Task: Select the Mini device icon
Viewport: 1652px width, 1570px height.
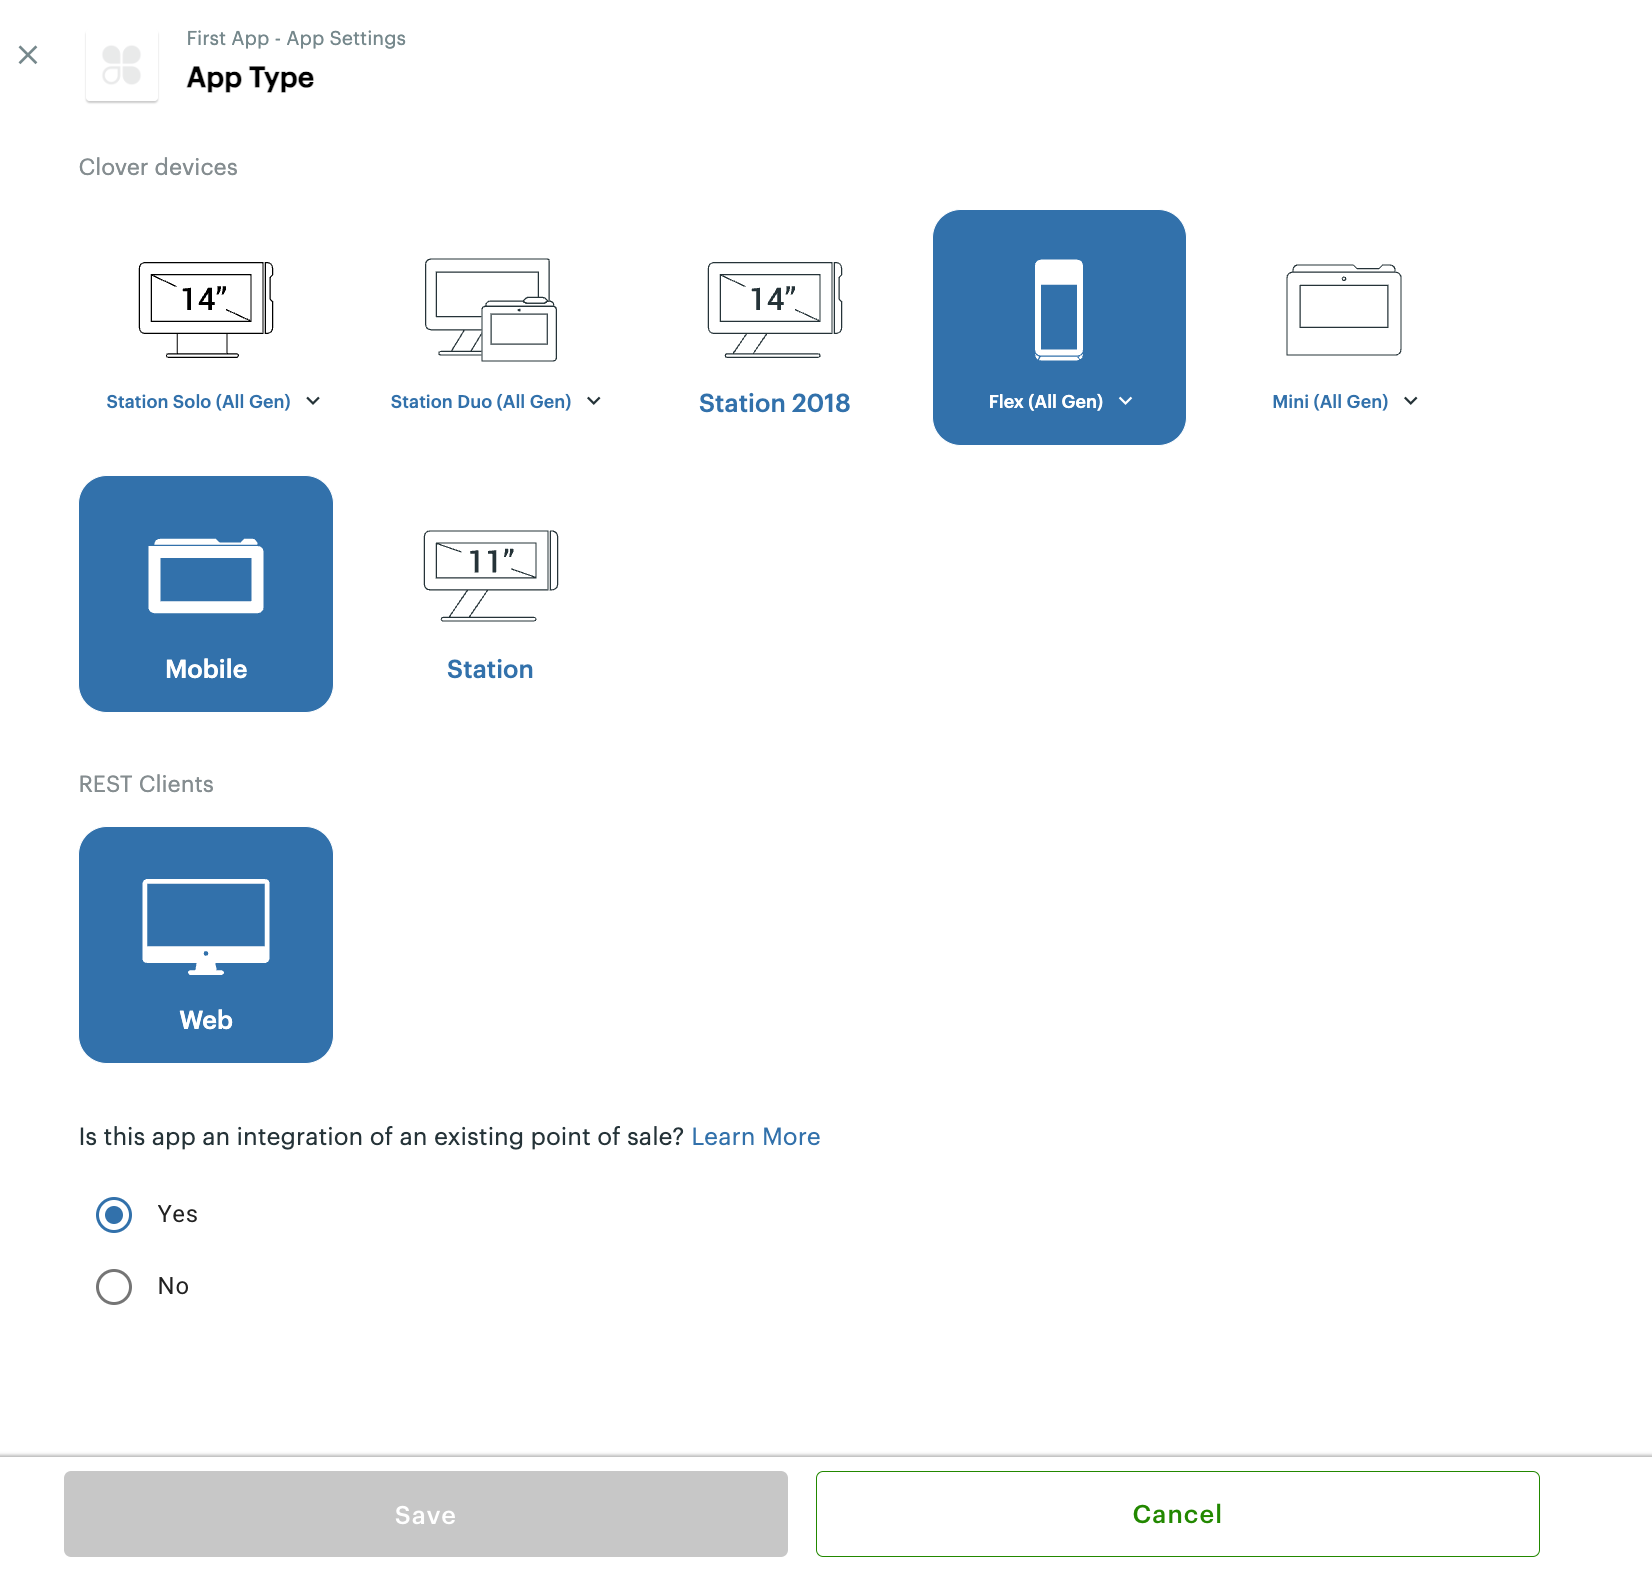Action: 1344,310
